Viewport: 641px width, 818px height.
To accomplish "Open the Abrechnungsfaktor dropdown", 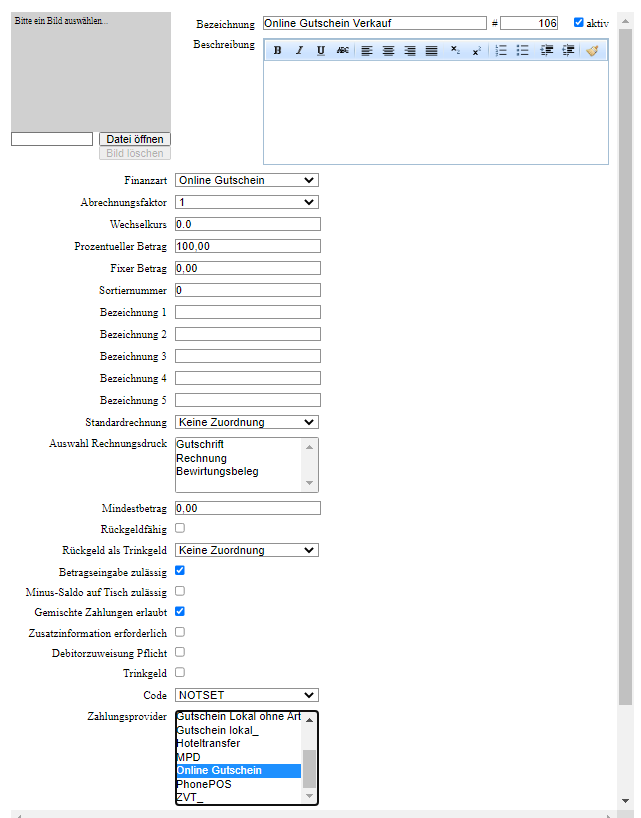I will click(247, 202).
